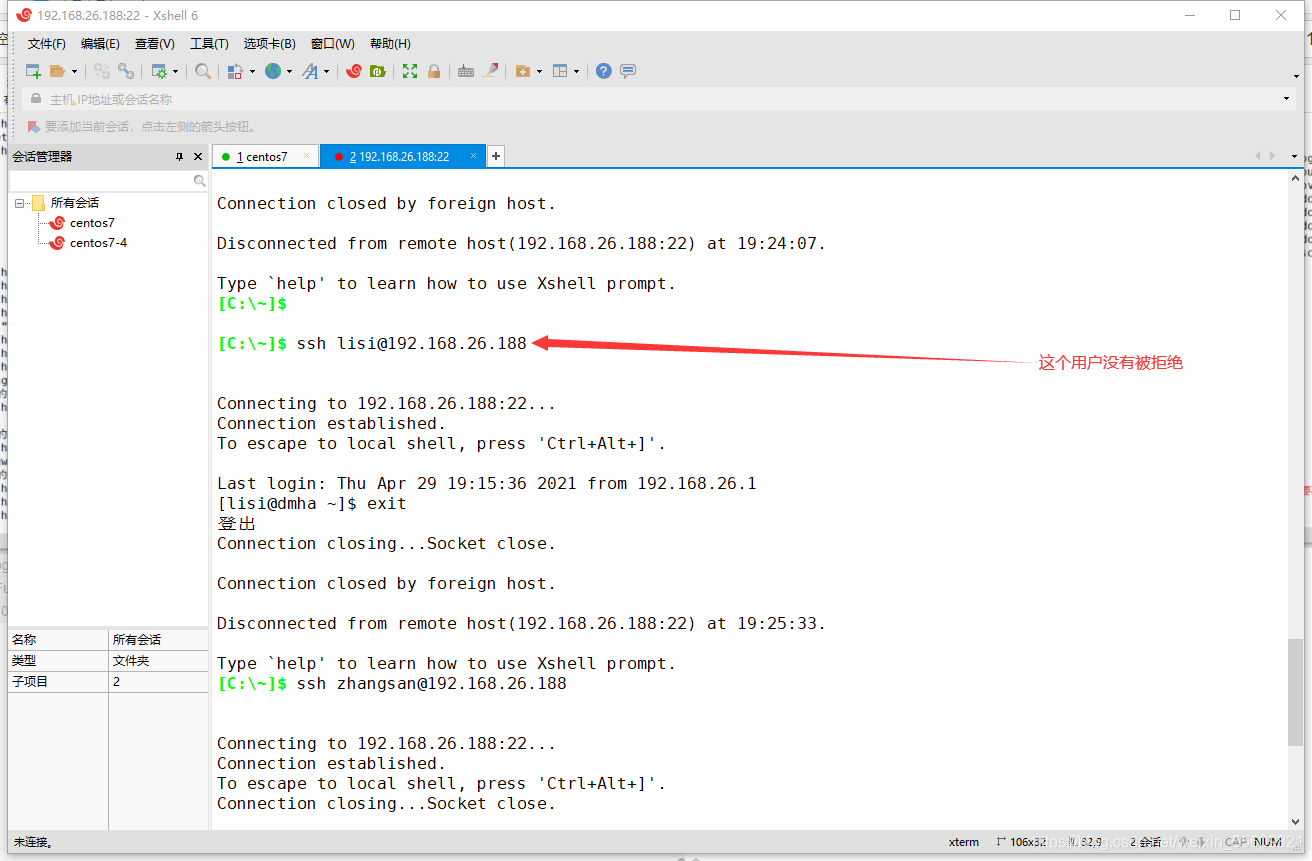The height and width of the screenshot is (861, 1312).
Task: Add a new tab with plus button
Action: click(496, 157)
